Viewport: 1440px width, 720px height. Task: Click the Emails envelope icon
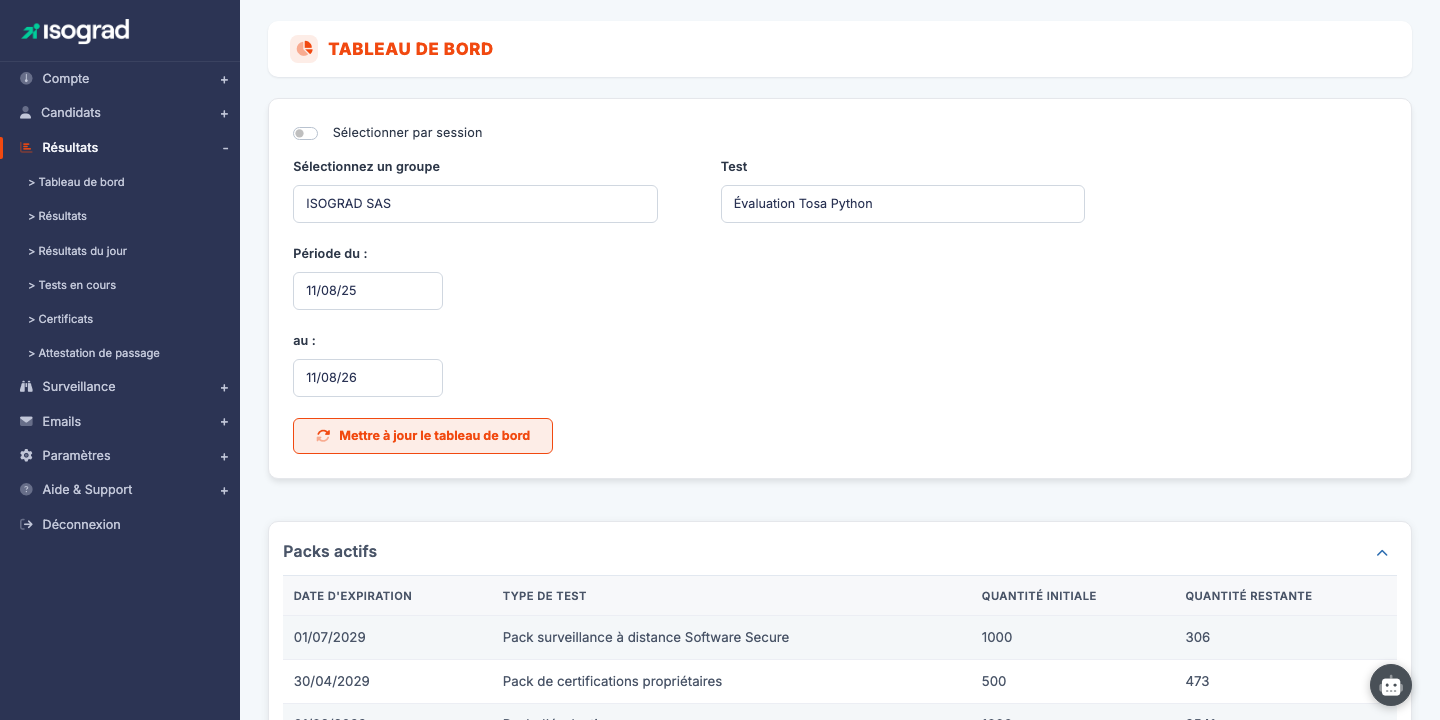tap(26, 422)
